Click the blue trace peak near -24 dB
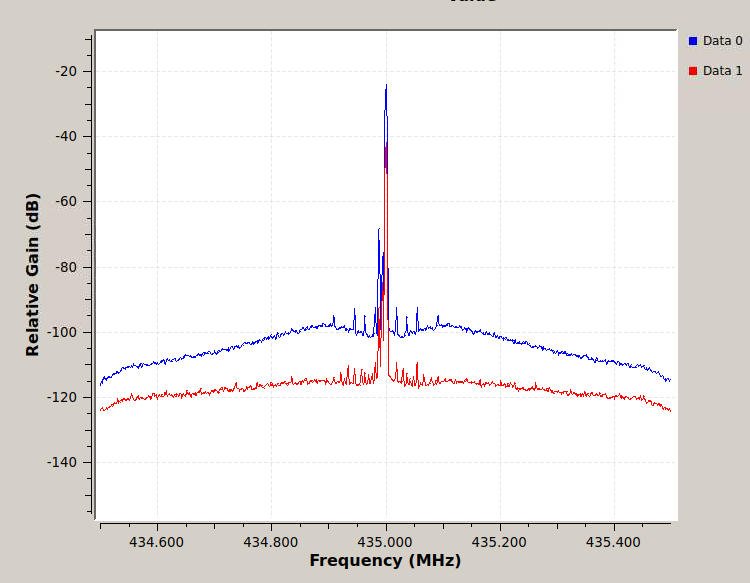750x583 pixels. tap(386, 86)
